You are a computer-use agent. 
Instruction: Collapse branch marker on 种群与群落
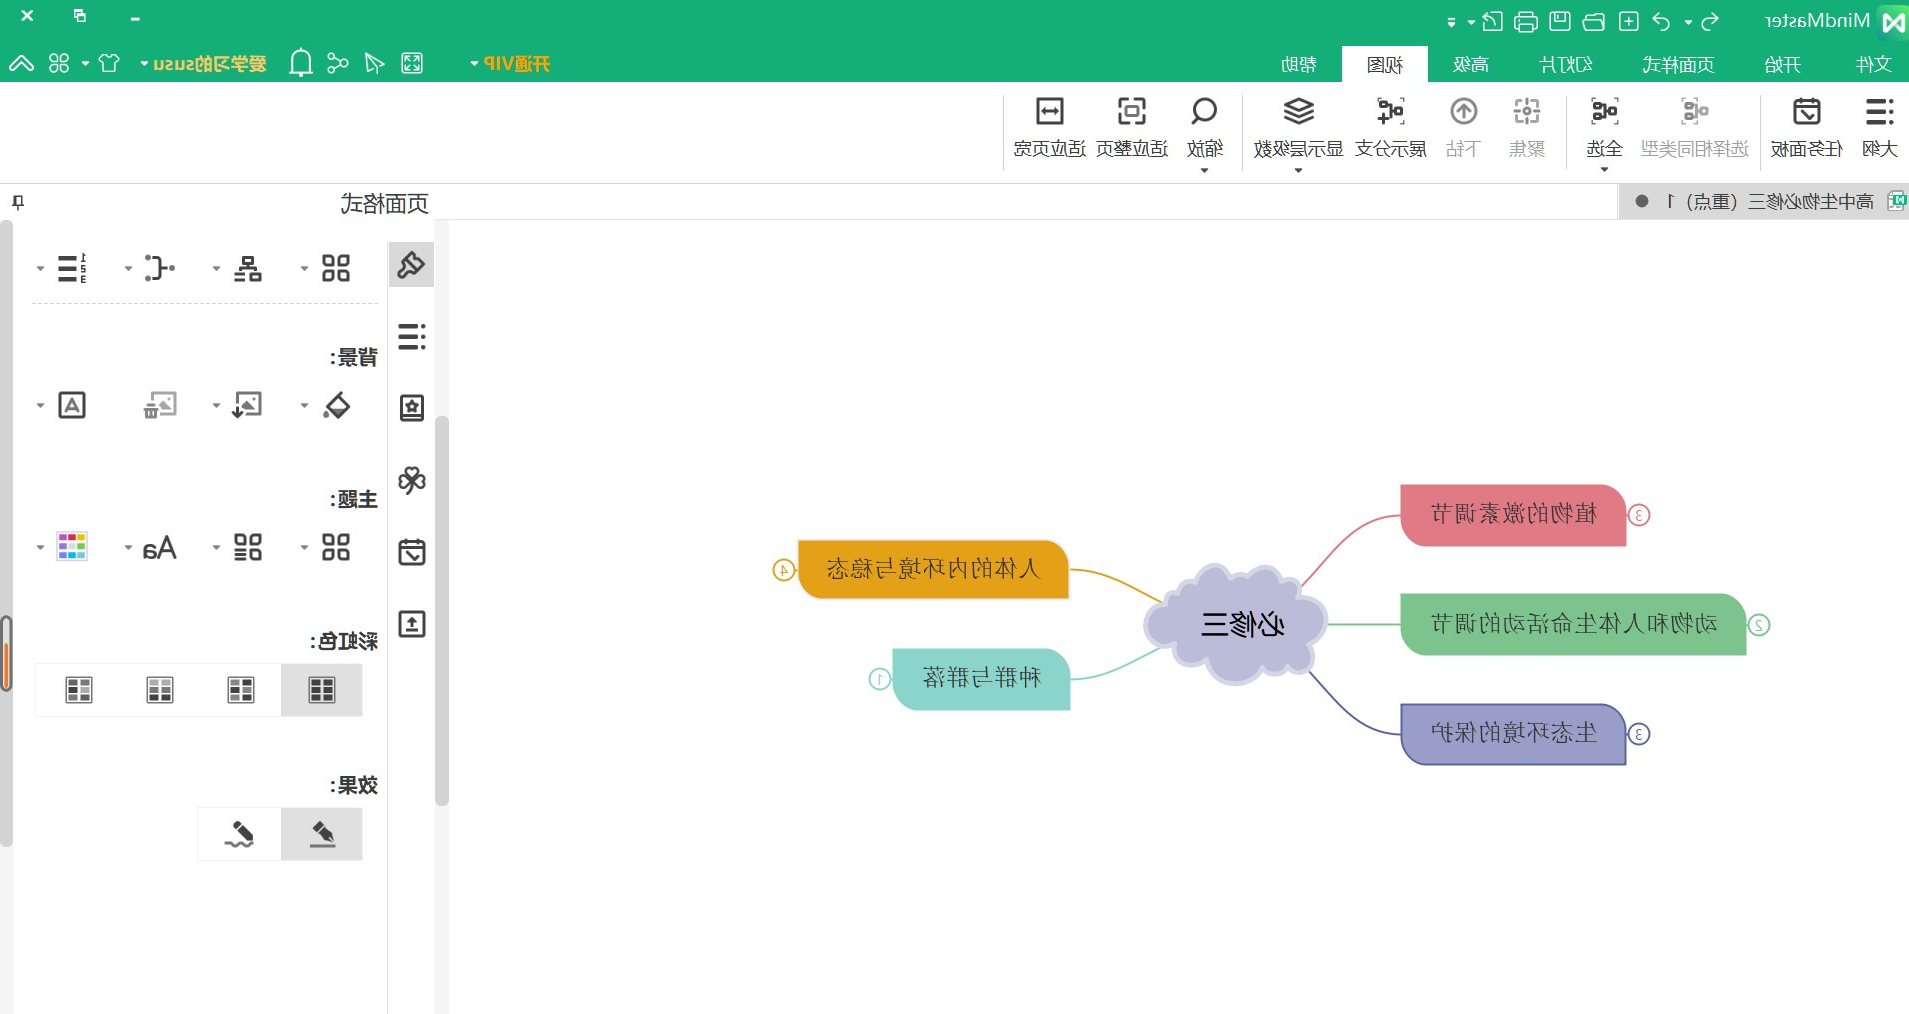click(x=879, y=680)
